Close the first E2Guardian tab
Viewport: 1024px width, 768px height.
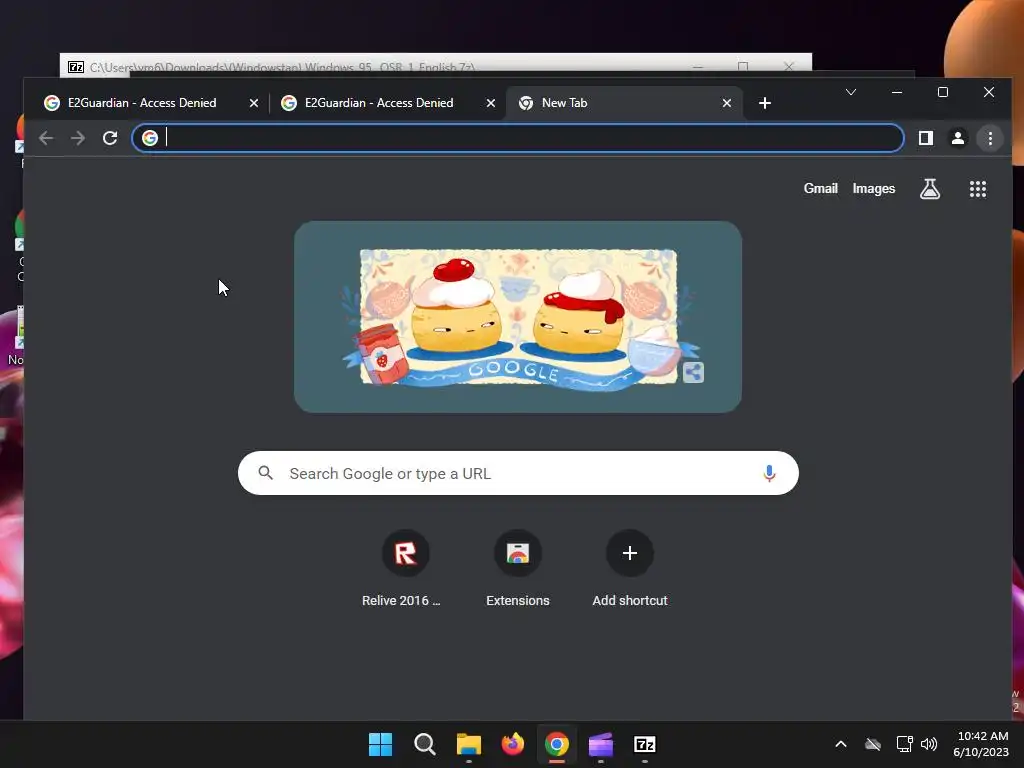254,103
